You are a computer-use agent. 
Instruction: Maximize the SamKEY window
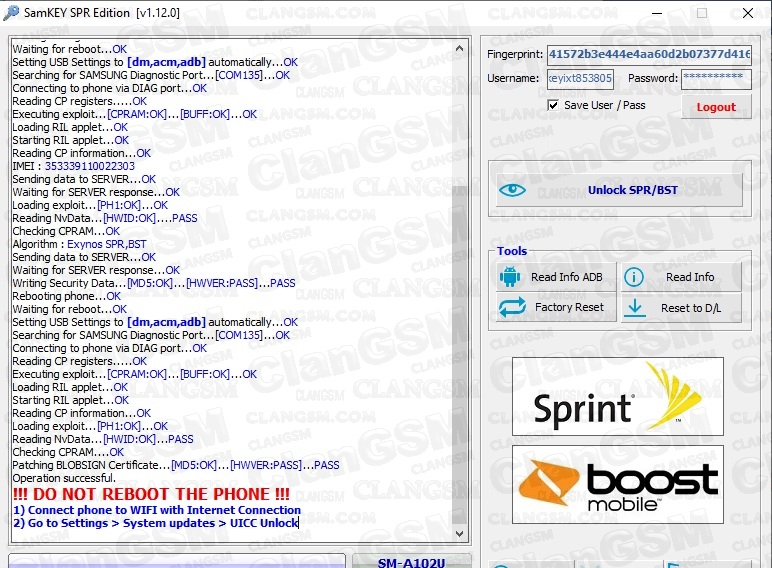point(702,13)
